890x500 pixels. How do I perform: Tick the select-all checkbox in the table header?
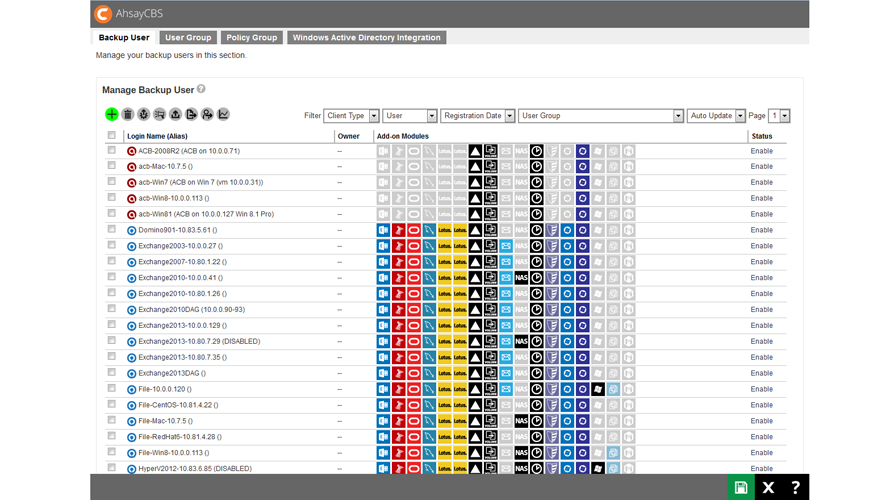pos(112,135)
